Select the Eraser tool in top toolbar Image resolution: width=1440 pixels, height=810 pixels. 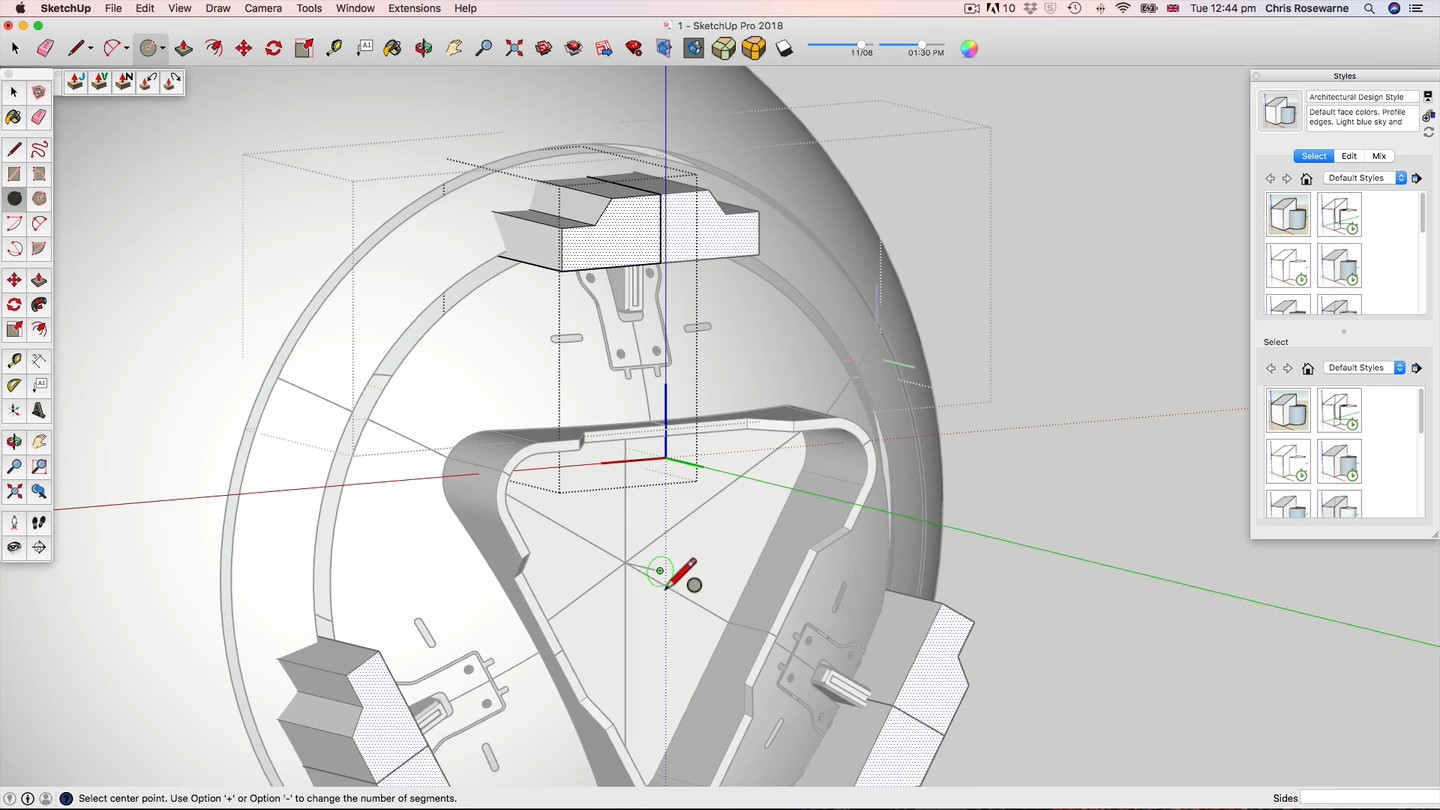tap(45, 48)
